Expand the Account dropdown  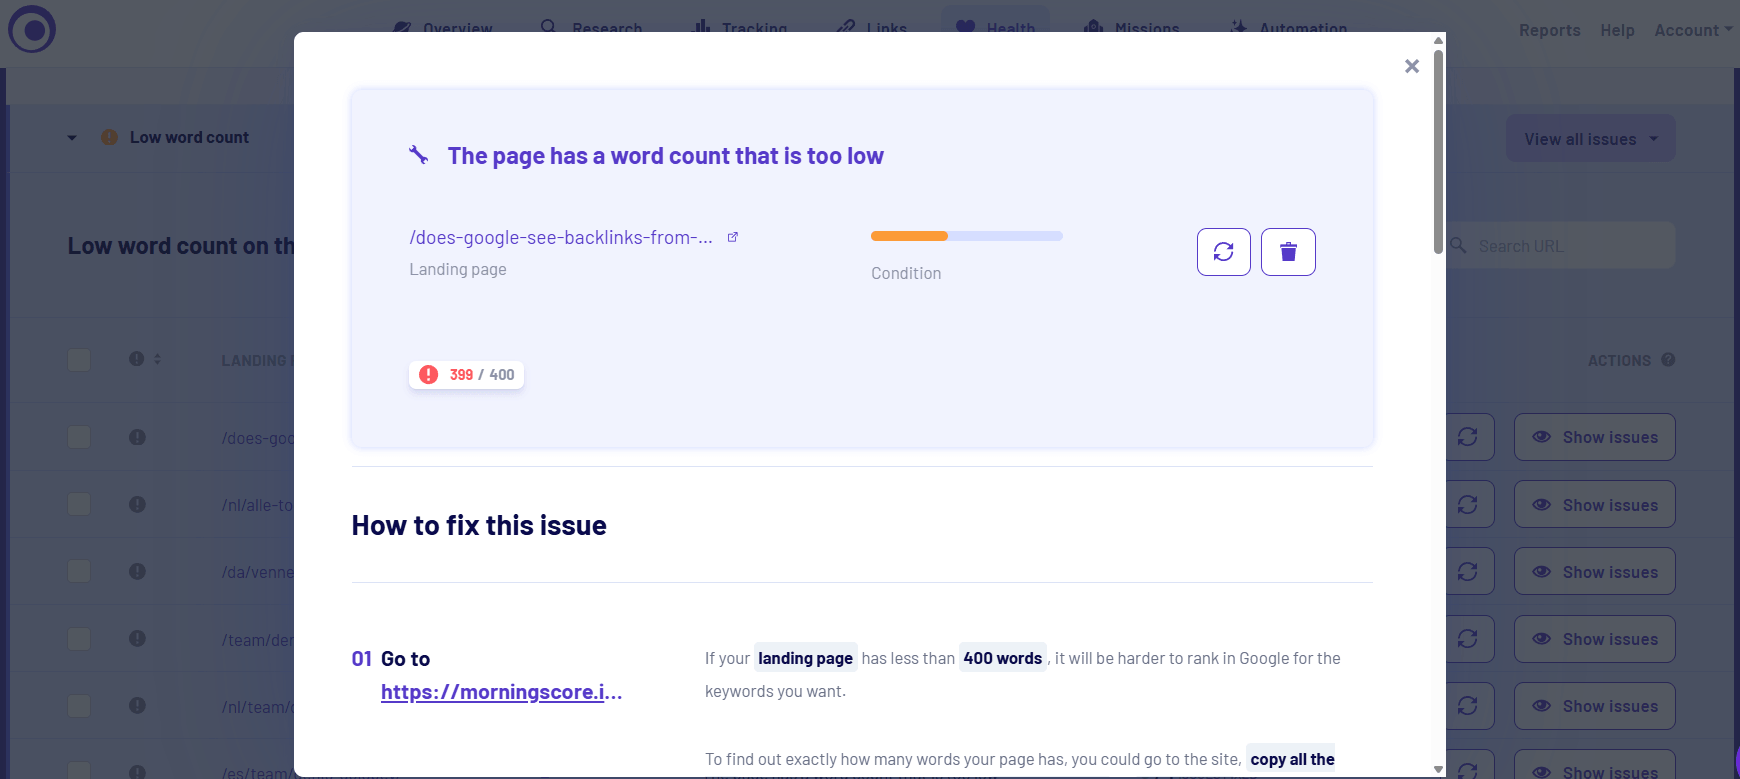(x=1693, y=30)
